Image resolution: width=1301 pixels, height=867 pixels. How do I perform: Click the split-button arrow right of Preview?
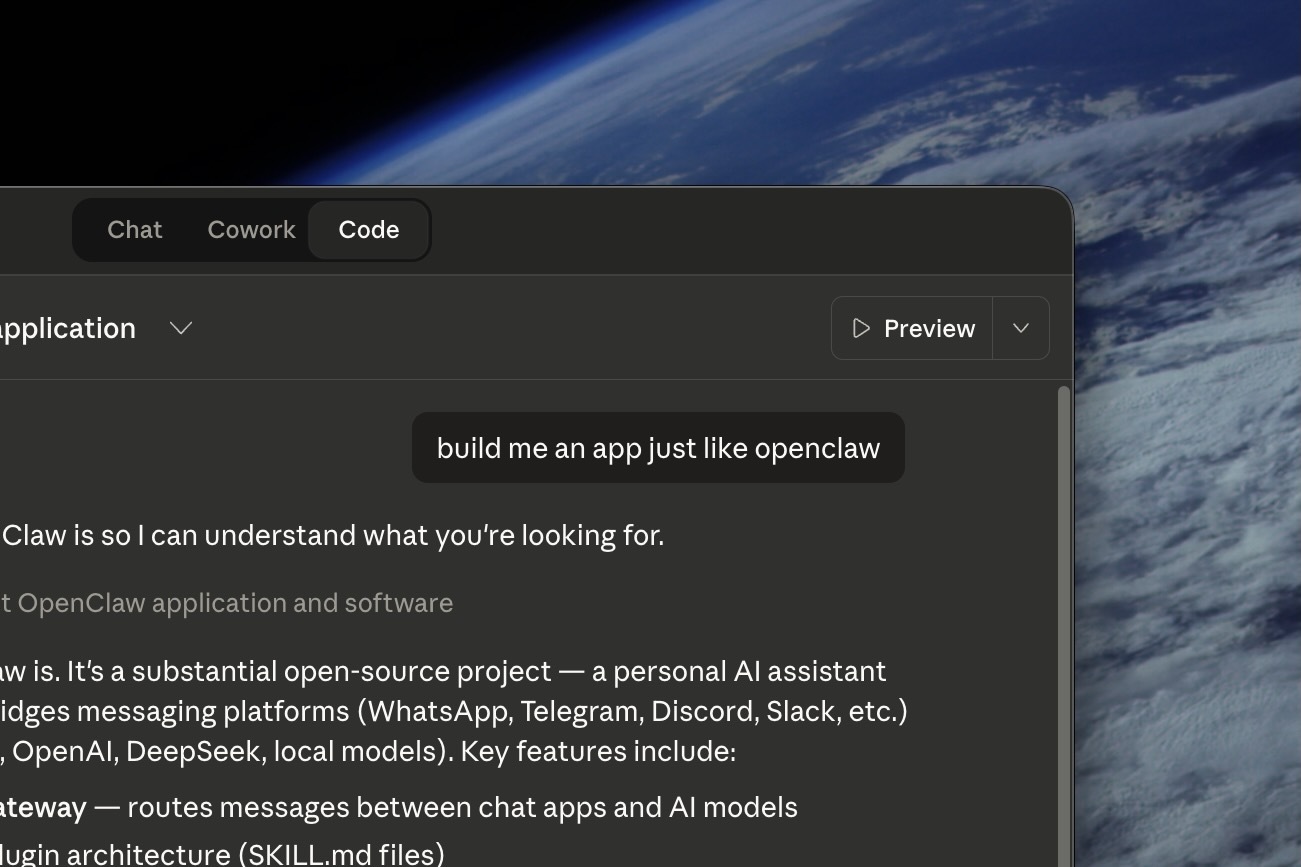click(1020, 328)
